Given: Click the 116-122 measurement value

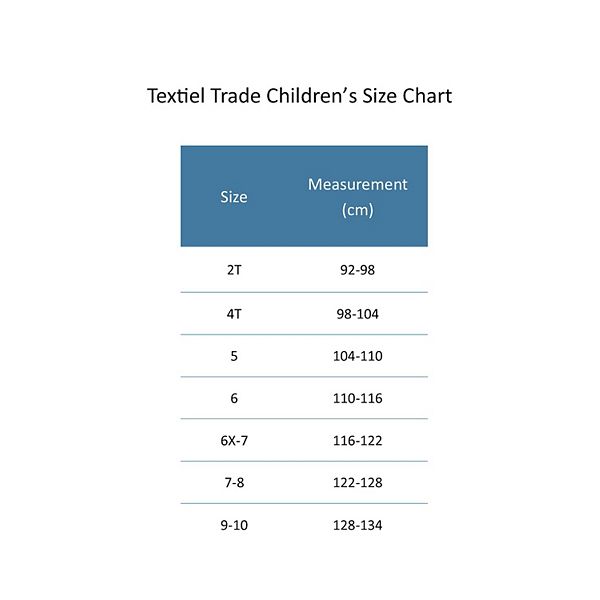Looking at the screenshot, I should point(357,440).
